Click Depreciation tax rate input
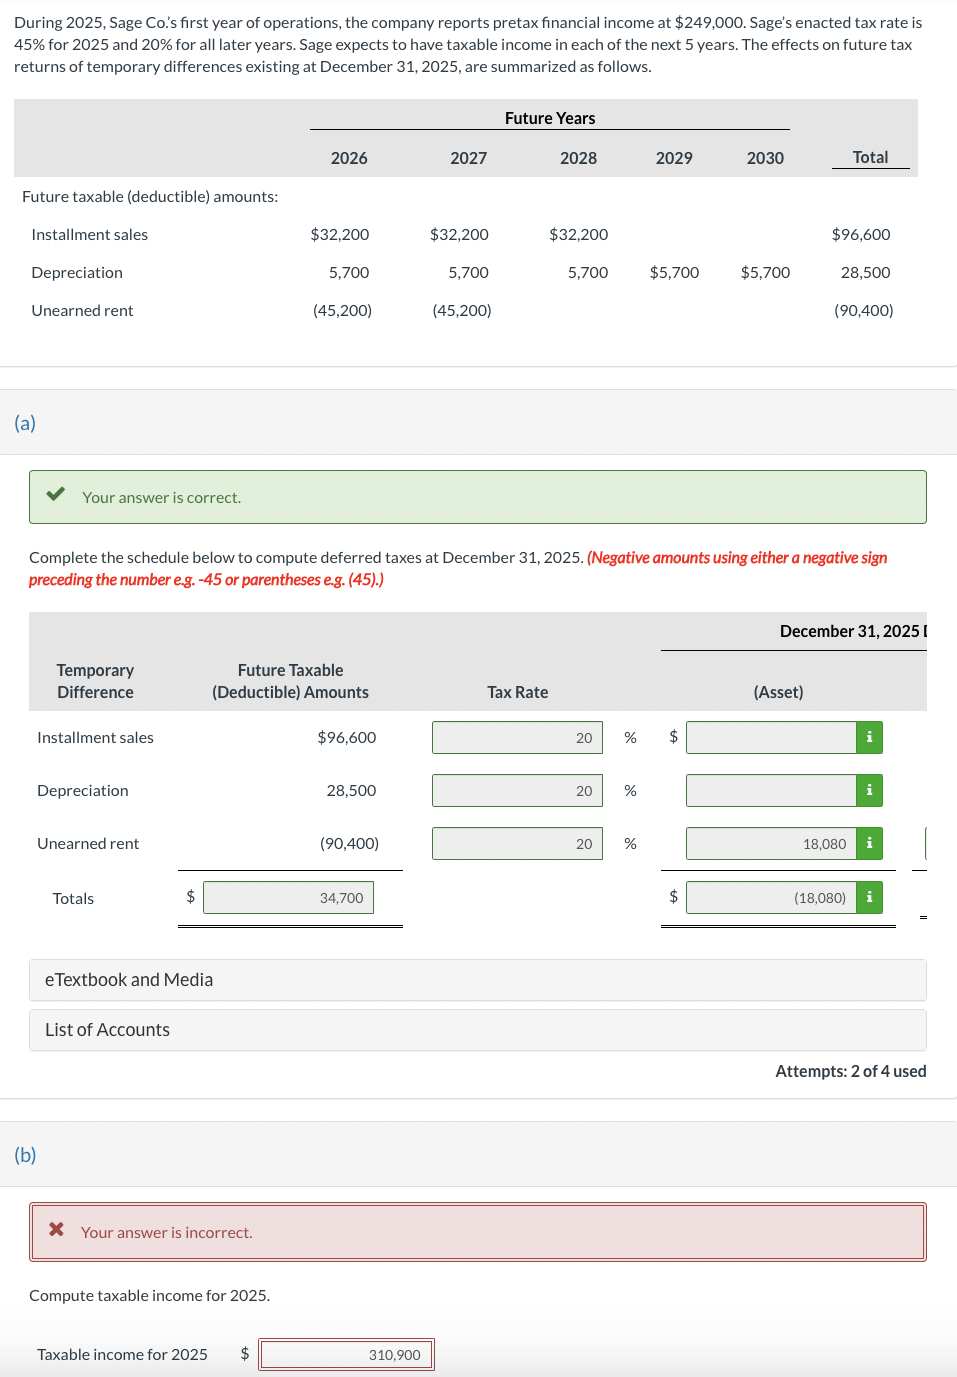Screen dimensions: 957x1377 (517, 791)
